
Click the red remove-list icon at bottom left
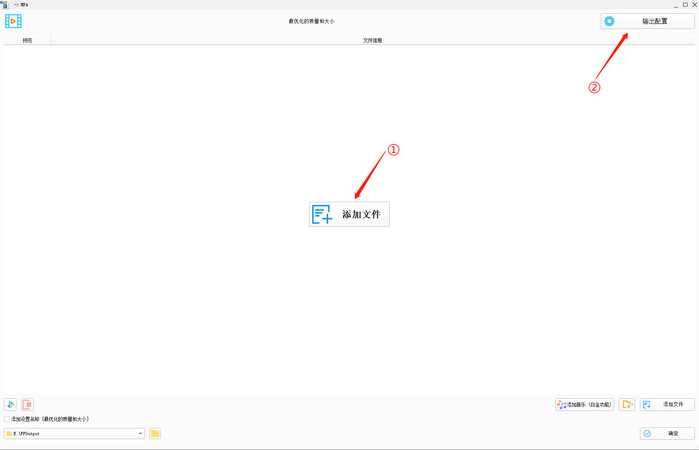27,404
